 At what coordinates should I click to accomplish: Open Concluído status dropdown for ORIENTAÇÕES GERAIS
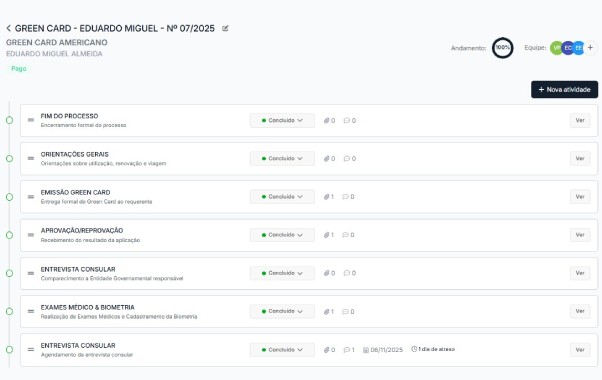point(282,159)
